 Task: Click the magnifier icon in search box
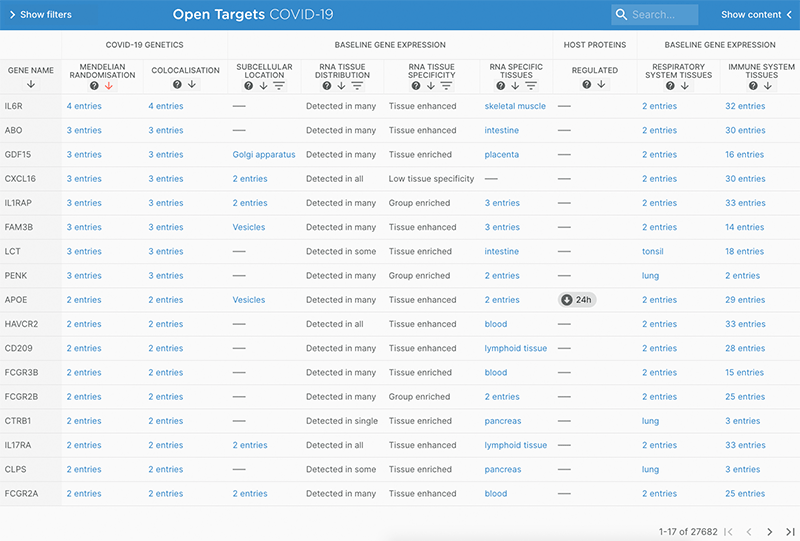pos(621,14)
